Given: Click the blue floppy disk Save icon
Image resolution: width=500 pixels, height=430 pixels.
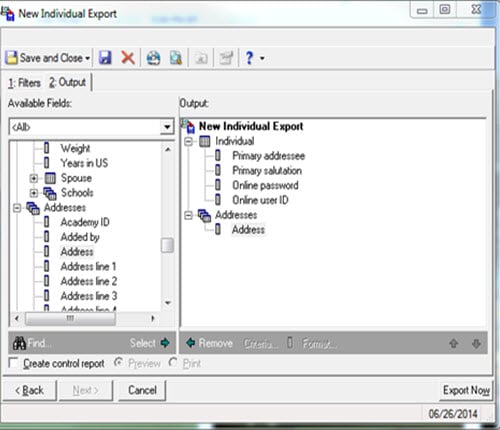Looking at the screenshot, I should pyautogui.click(x=105, y=58).
